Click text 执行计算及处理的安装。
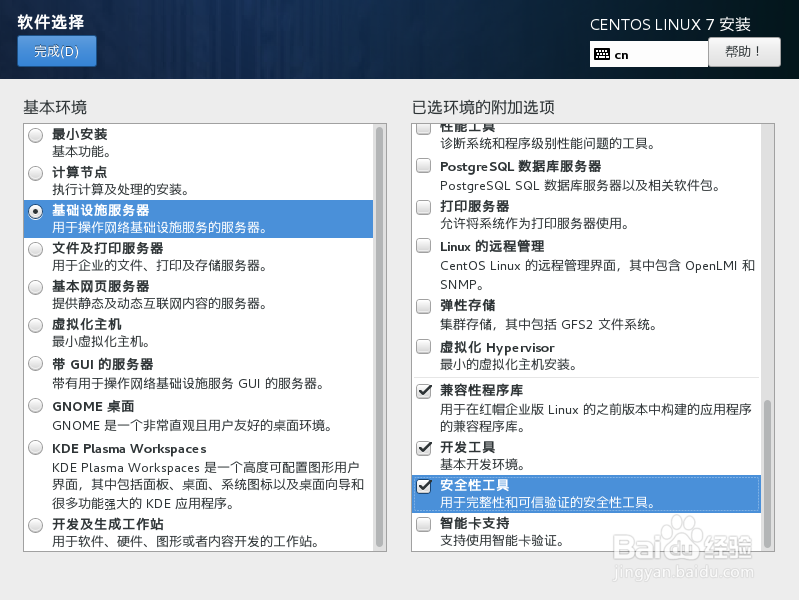The width and height of the screenshot is (799, 600). tap(121, 190)
